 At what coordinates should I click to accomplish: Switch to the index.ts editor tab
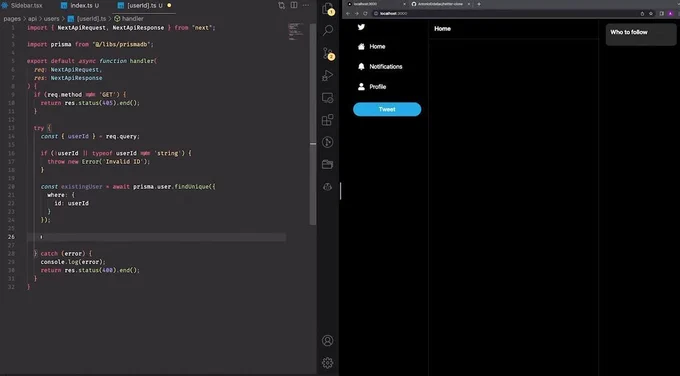[80, 6]
